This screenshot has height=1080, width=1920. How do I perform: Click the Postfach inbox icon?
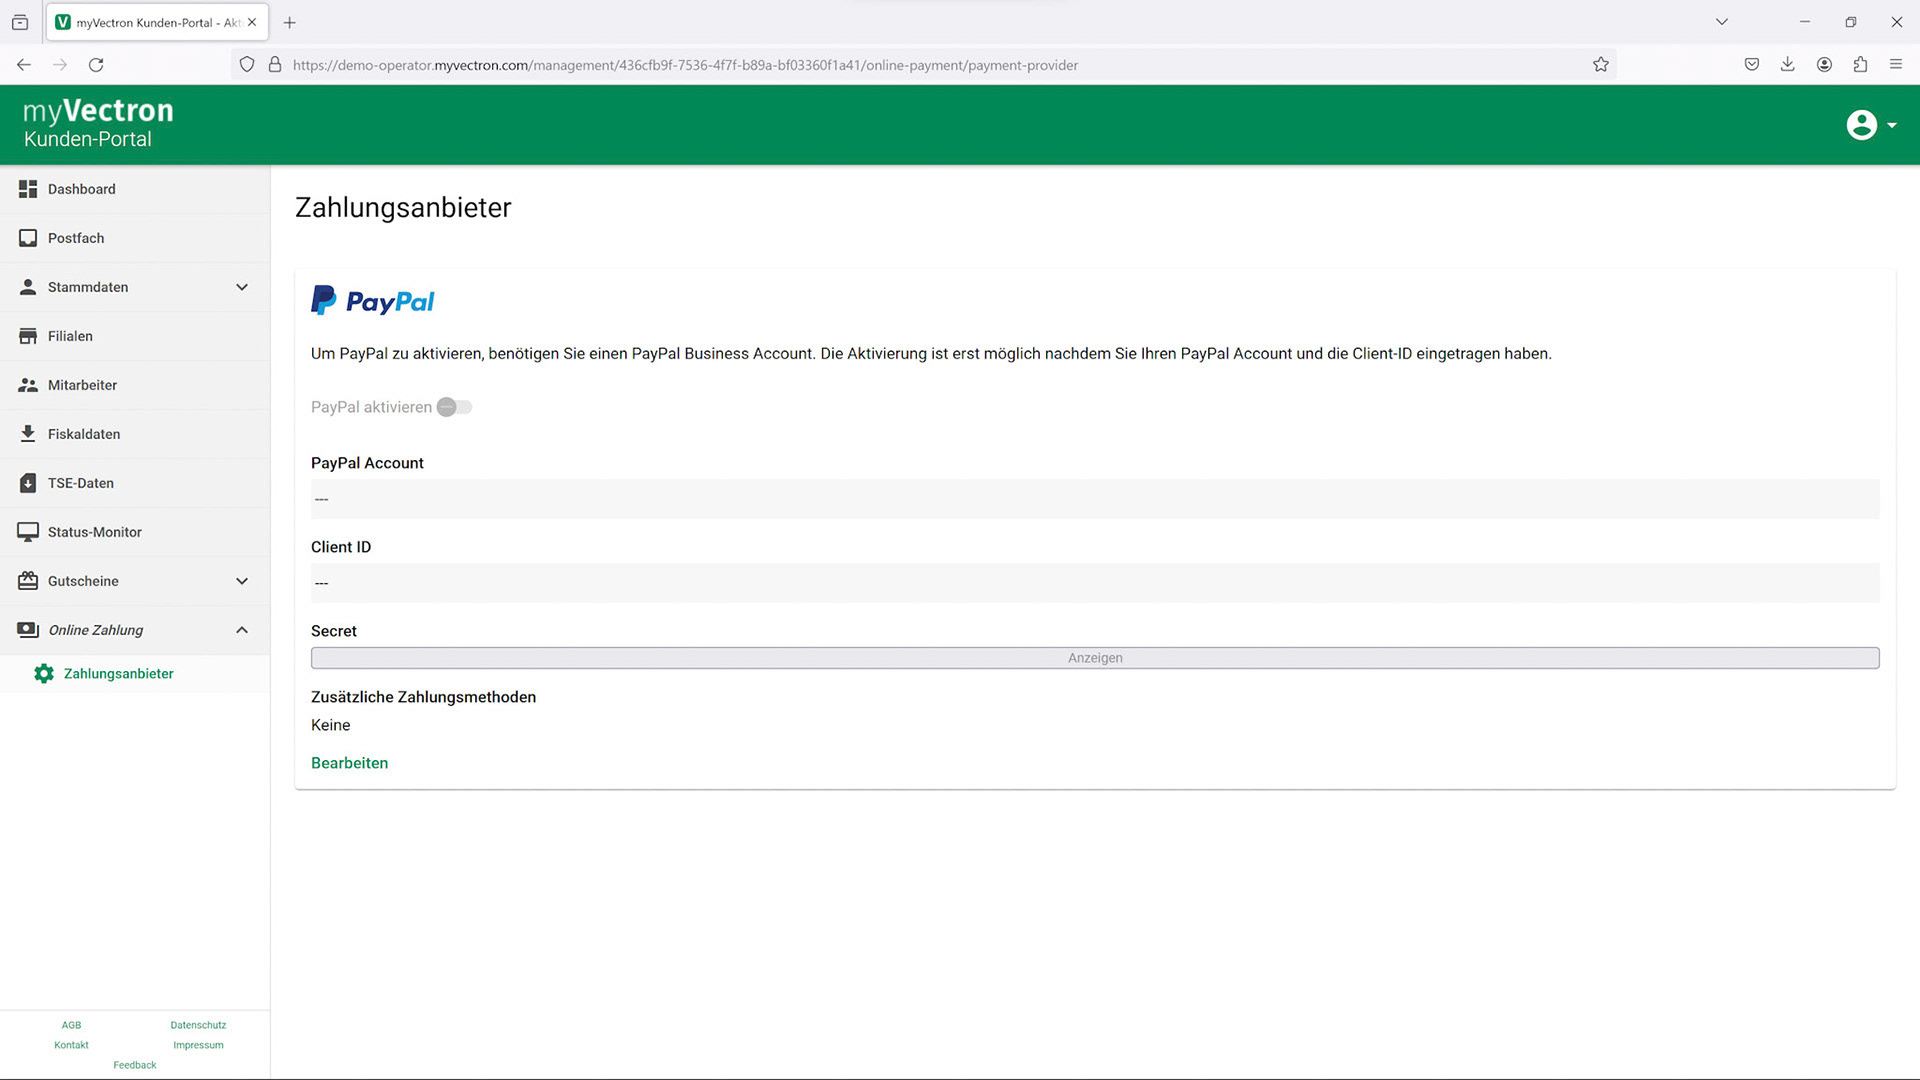pos(28,238)
